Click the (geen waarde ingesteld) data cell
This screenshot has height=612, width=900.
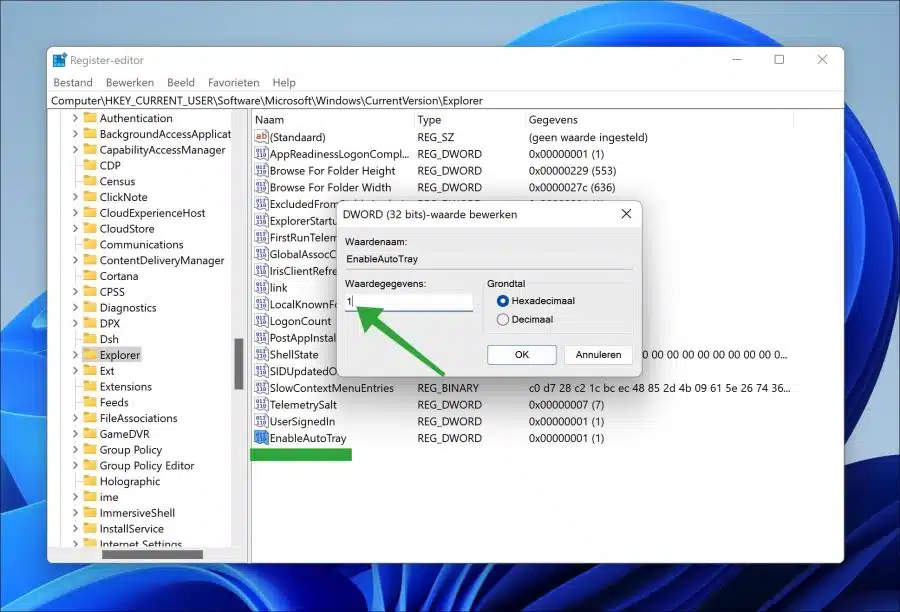click(588, 137)
